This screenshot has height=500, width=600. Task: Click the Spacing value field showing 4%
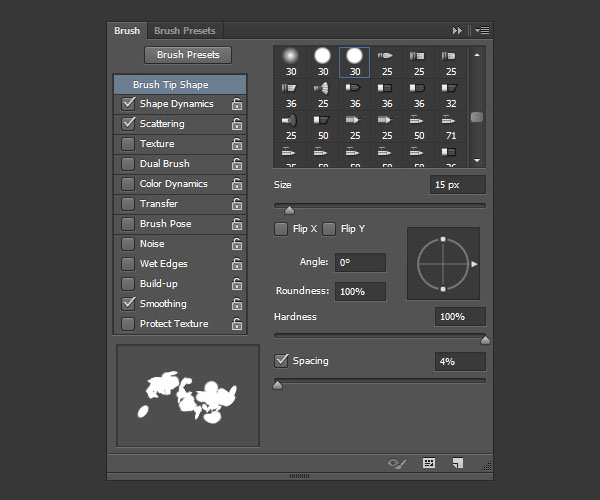click(460, 362)
